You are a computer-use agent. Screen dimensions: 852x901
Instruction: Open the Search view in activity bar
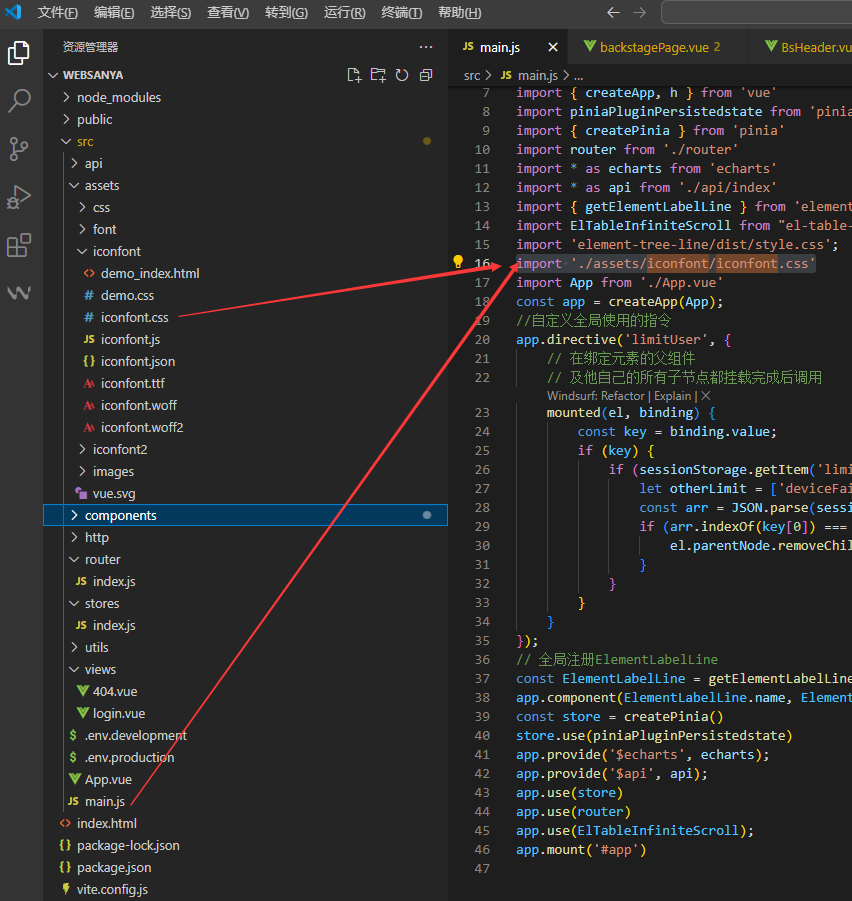point(19,101)
